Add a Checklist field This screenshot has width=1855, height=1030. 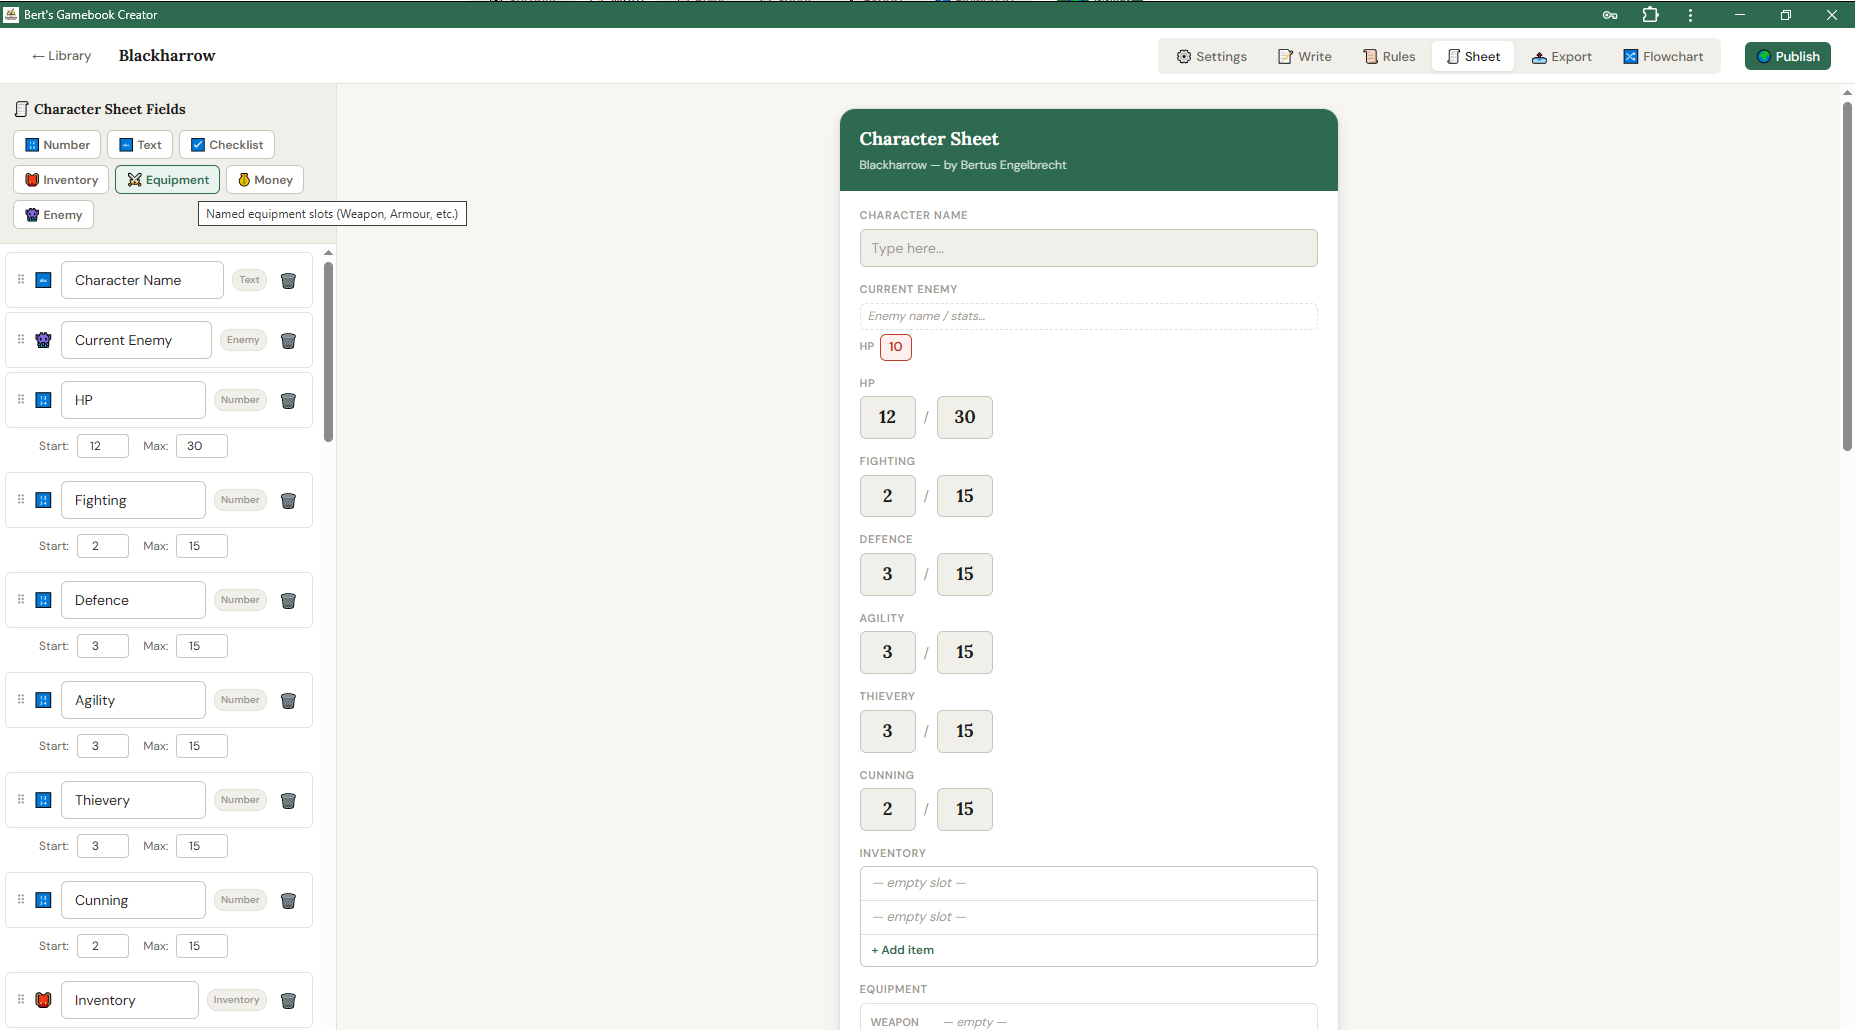pos(227,144)
